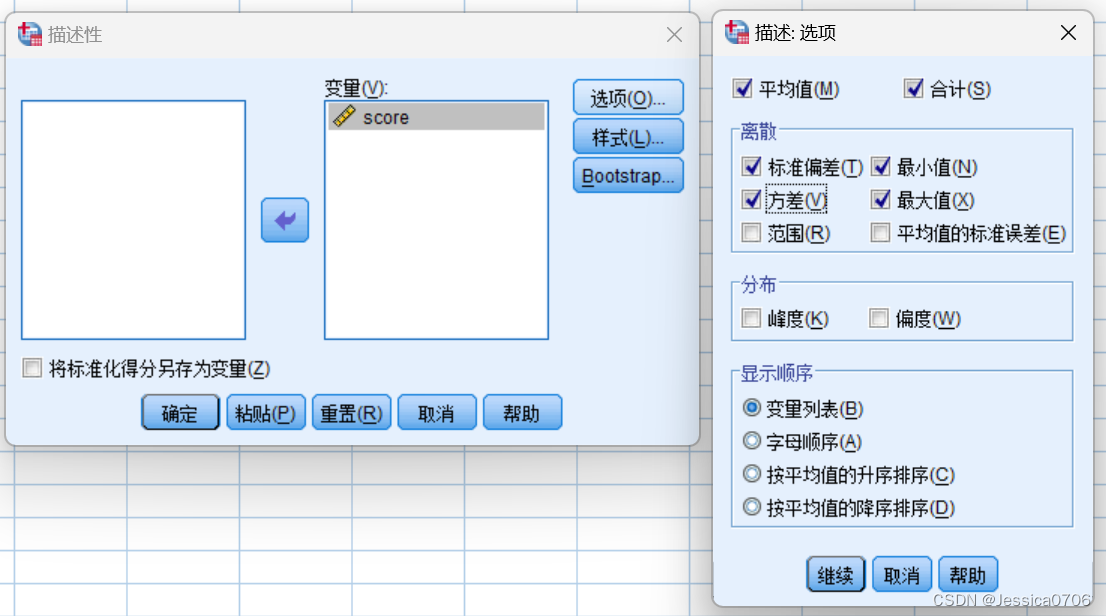This screenshot has width=1106, height=616.
Task: Uncheck the 平均值(M) checkbox
Action: 742,89
